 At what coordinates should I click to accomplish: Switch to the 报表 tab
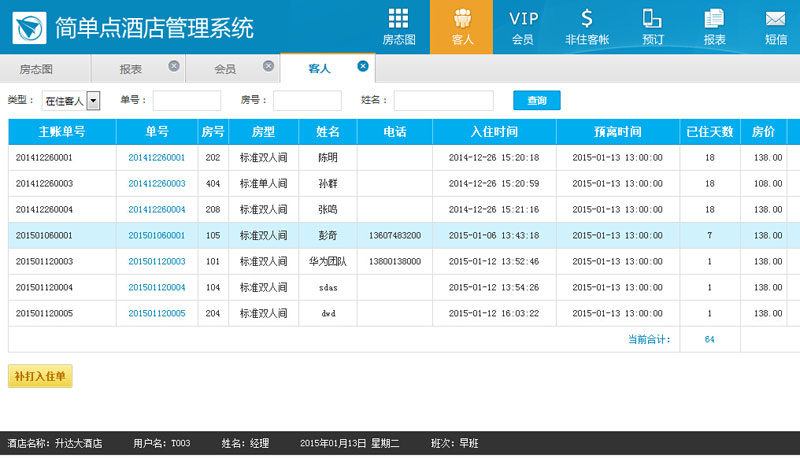coord(131,69)
